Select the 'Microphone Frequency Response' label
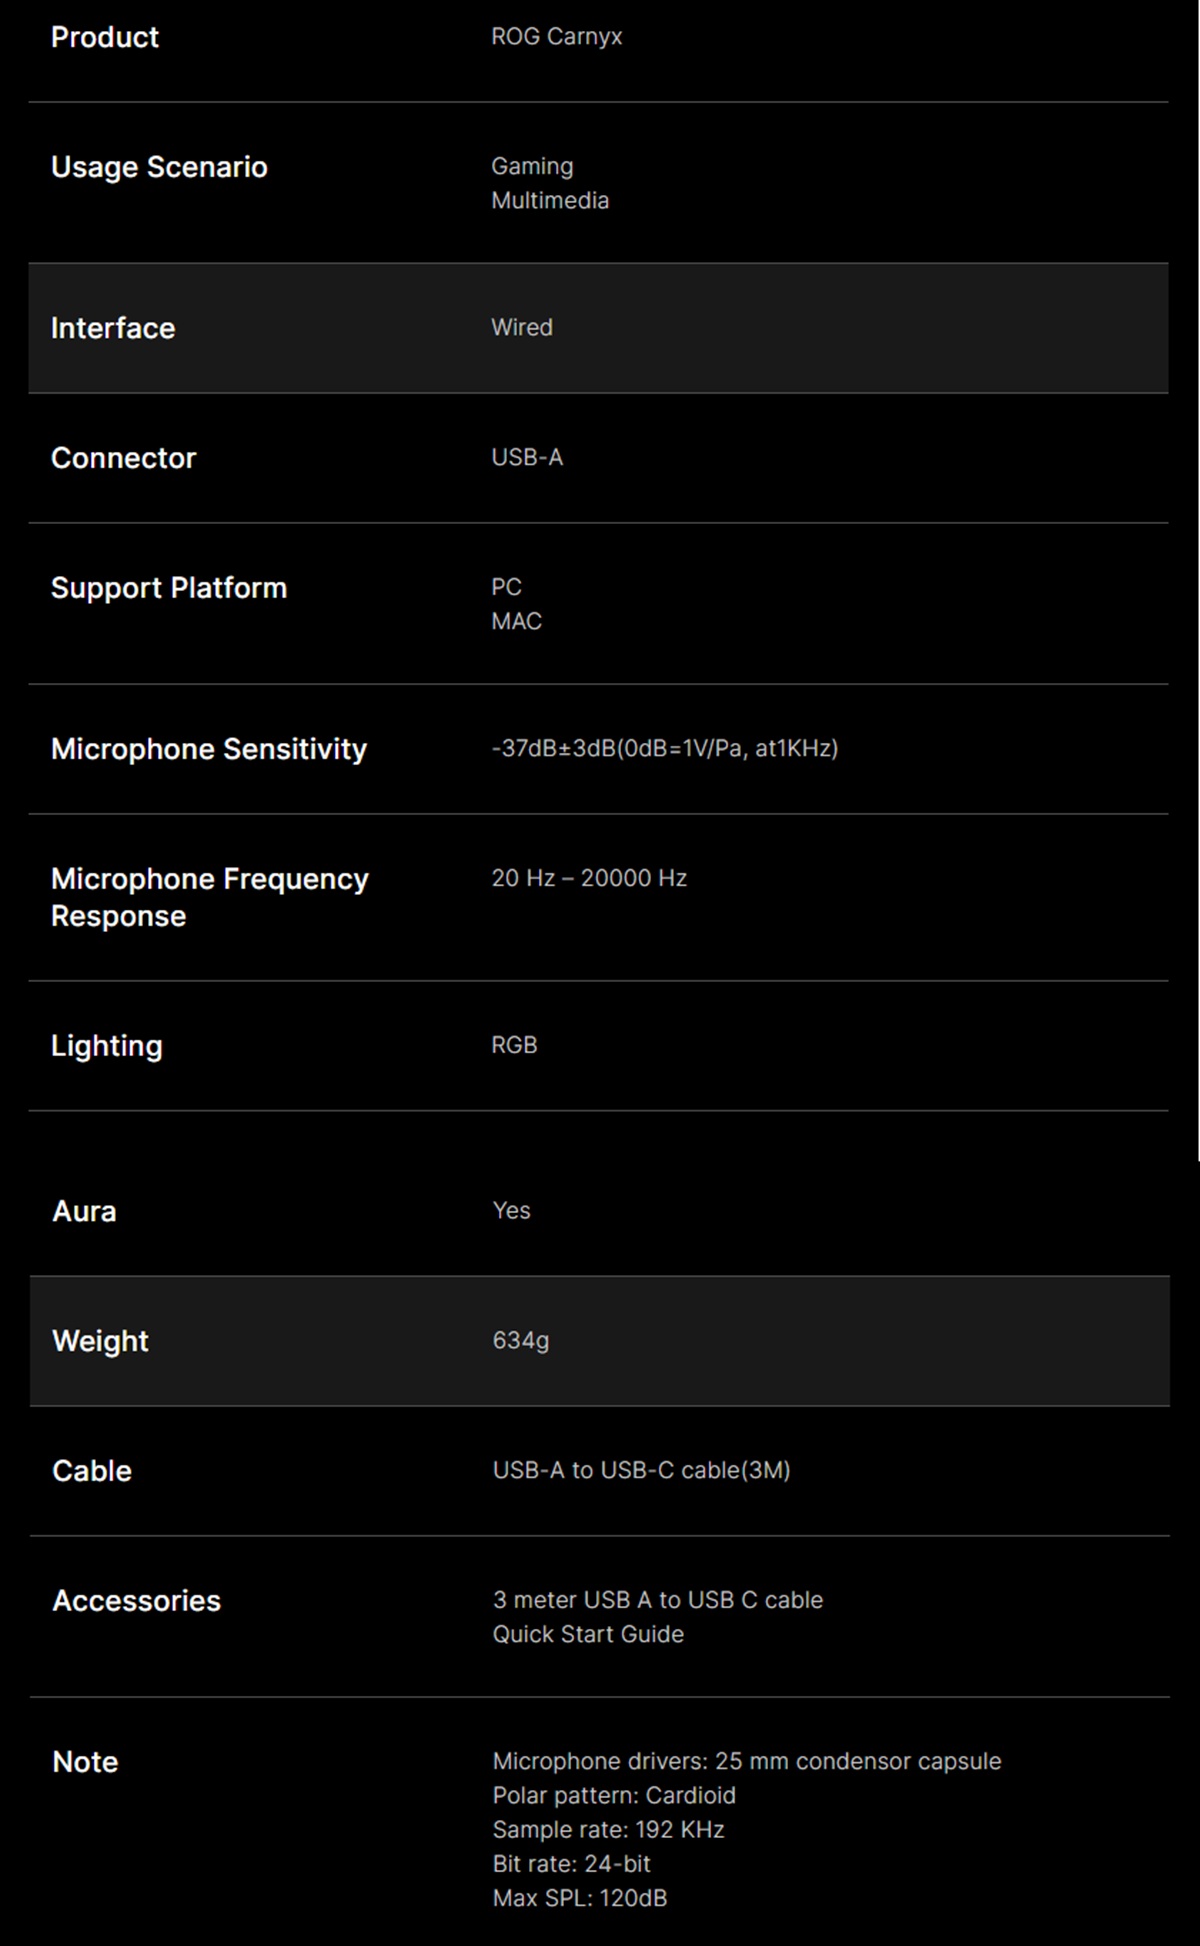The height and width of the screenshot is (1946, 1200). 210,897
